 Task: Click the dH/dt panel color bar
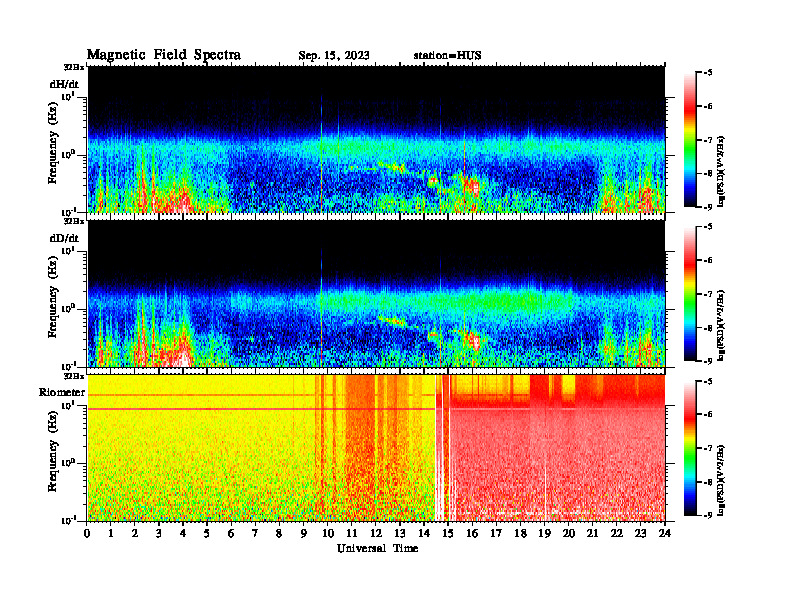click(690, 140)
